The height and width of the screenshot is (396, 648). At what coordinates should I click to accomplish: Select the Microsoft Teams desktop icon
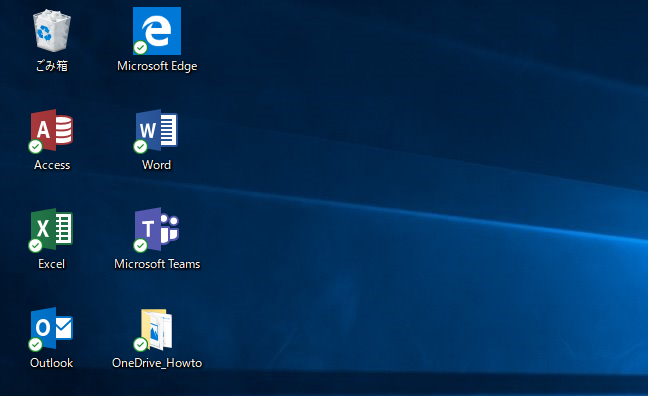(156, 229)
